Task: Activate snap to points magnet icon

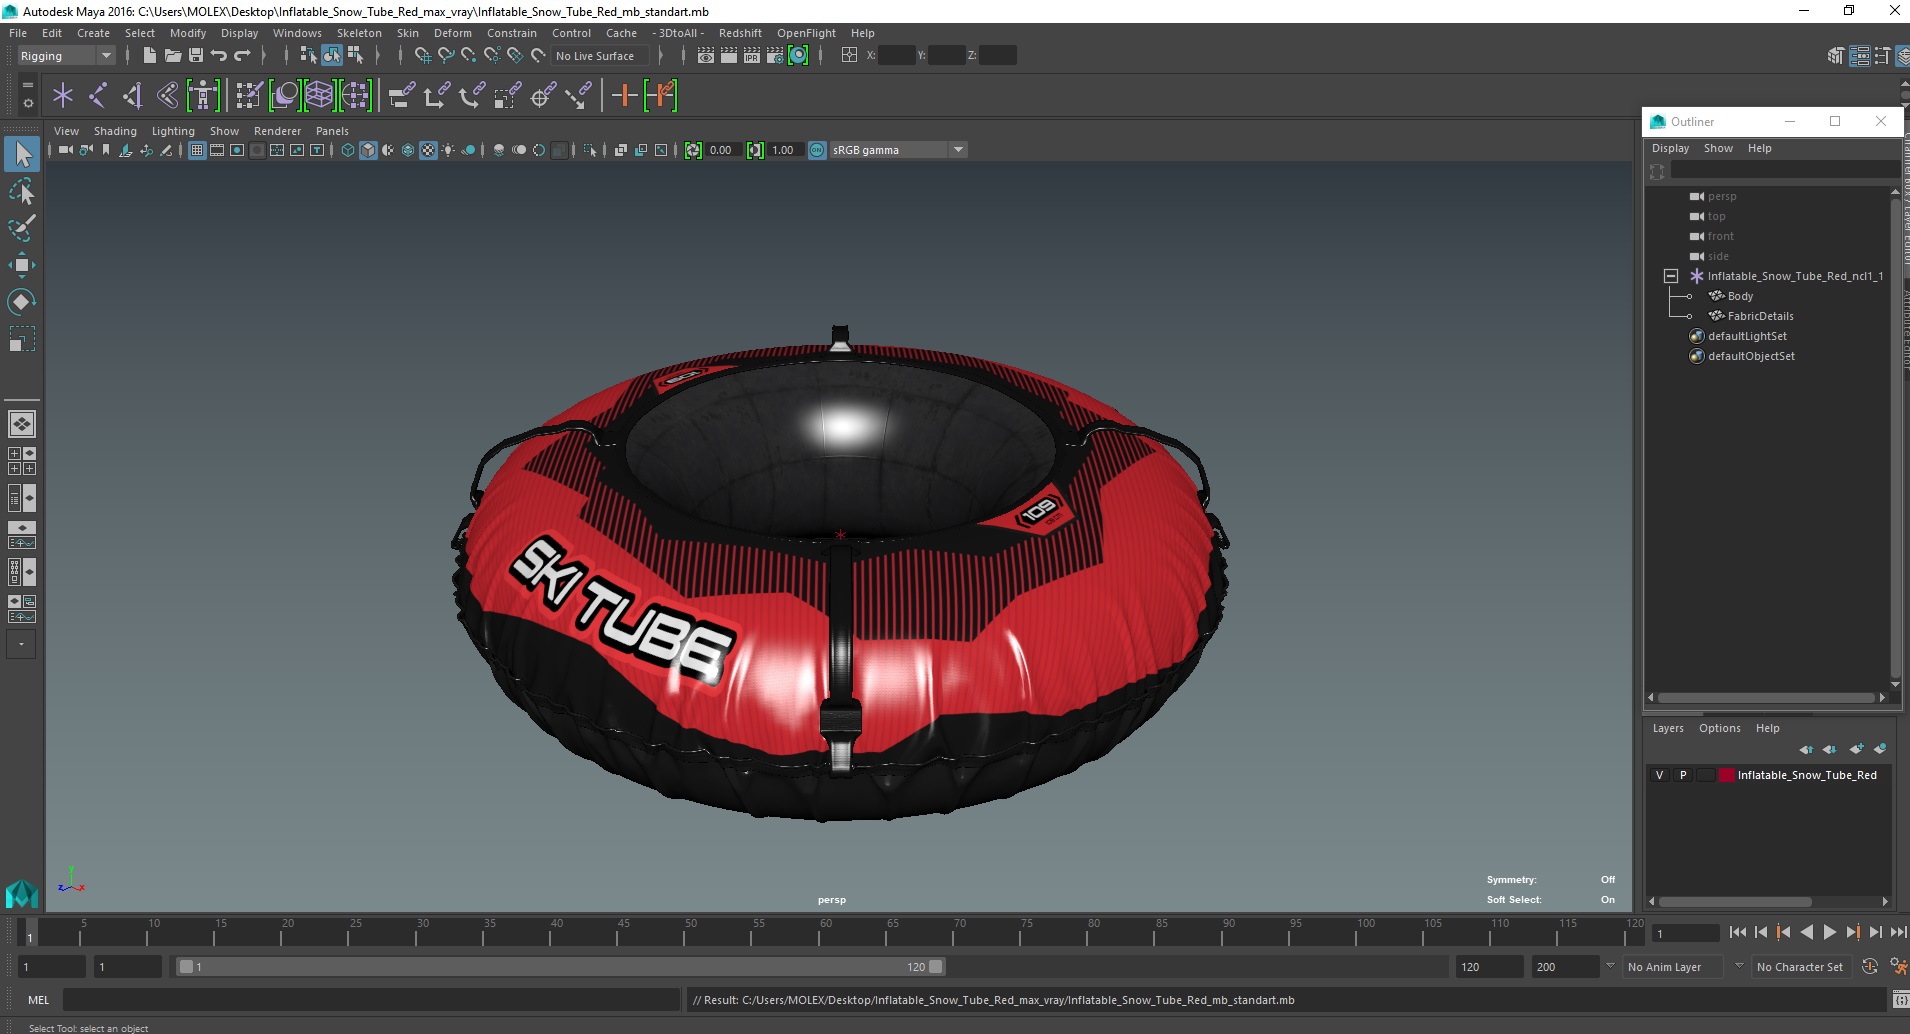Action: 469,56
